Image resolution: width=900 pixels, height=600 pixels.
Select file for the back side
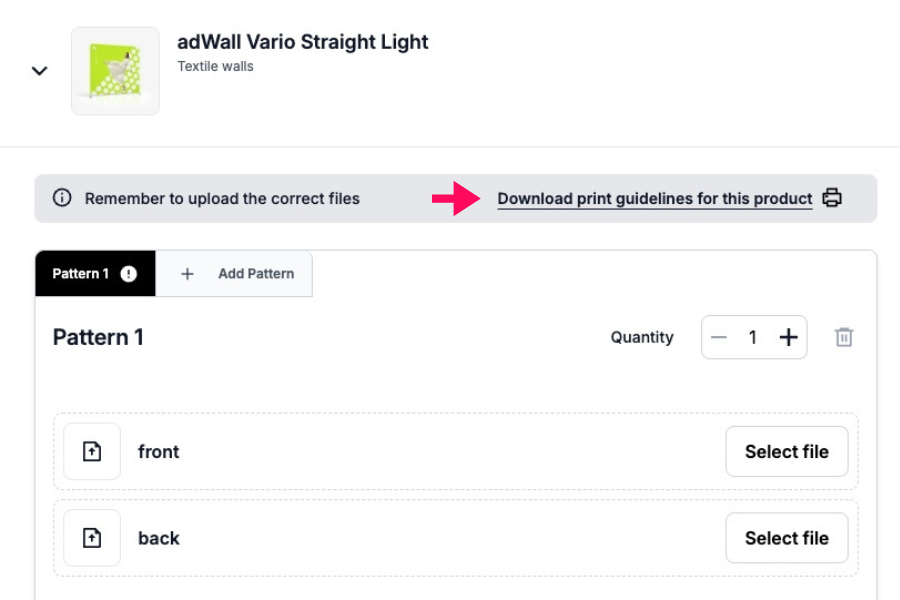tap(786, 538)
